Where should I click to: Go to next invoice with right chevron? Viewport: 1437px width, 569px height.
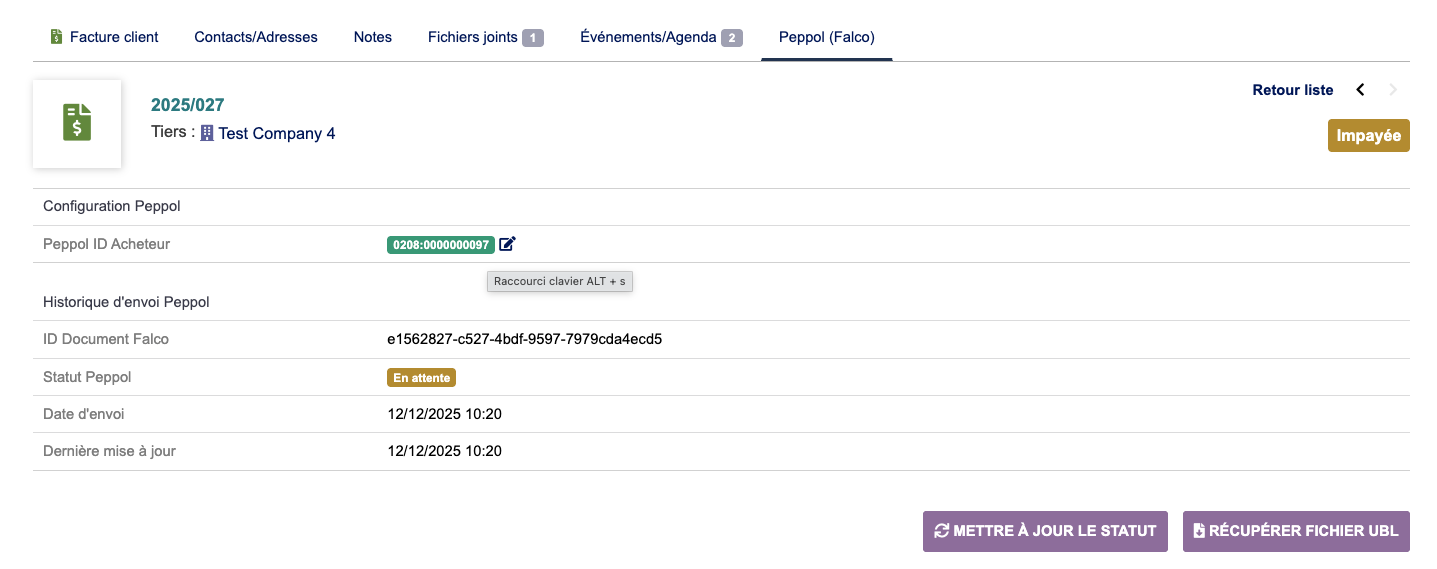[x=1393, y=90]
